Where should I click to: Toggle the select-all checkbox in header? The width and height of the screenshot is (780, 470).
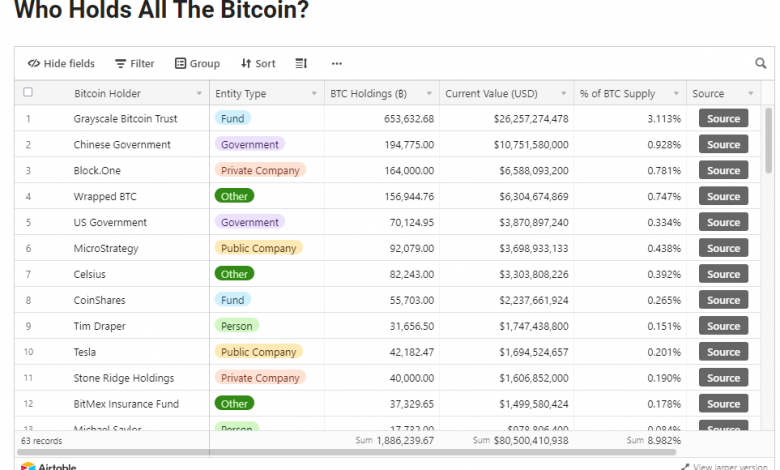pos(28,93)
